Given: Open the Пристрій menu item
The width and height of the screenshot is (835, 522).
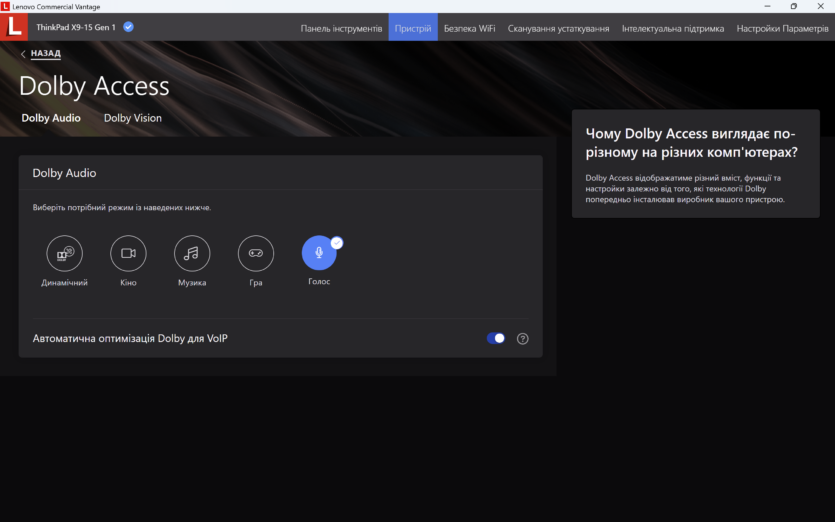Looking at the screenshot, I should [x=413, y=28].
